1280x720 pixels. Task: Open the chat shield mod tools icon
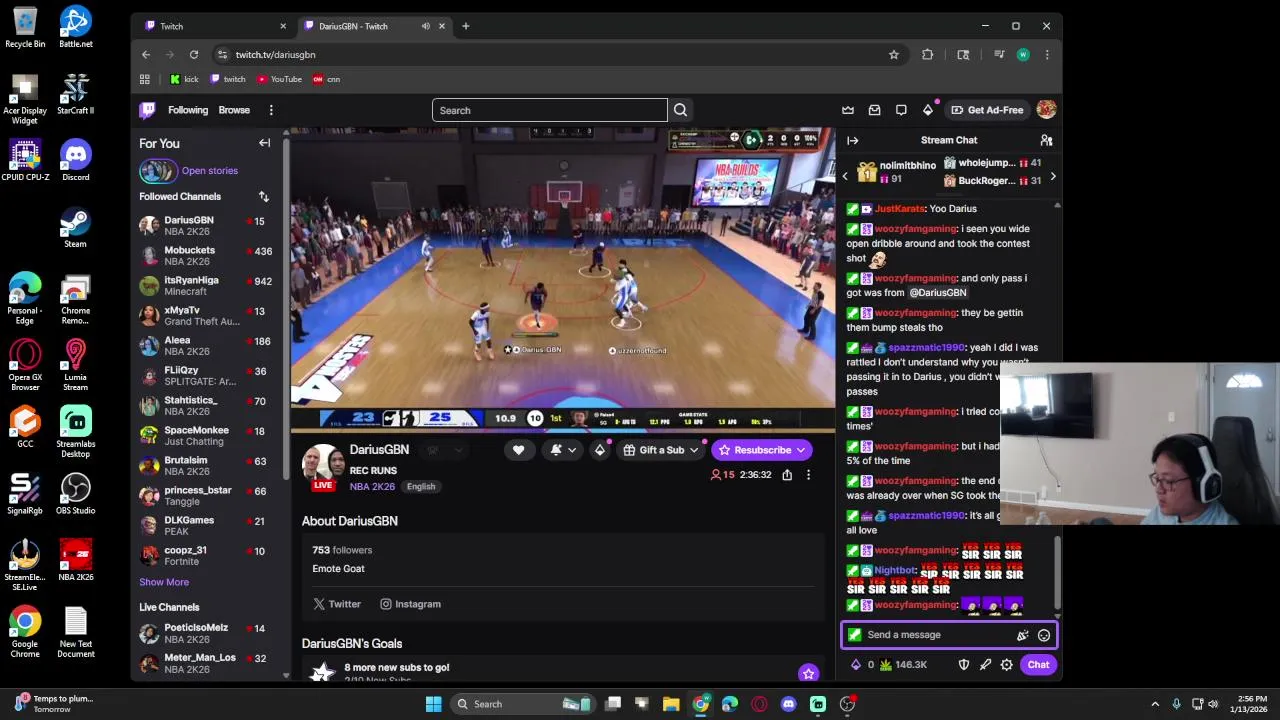tap(964, 665)
